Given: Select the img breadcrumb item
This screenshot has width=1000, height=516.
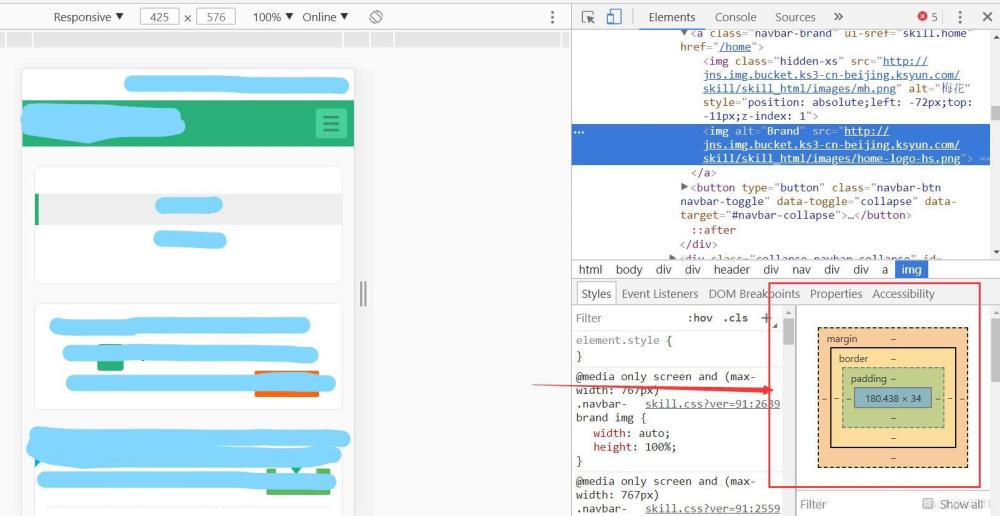Looking at the screenshot, I should (911, 270).
